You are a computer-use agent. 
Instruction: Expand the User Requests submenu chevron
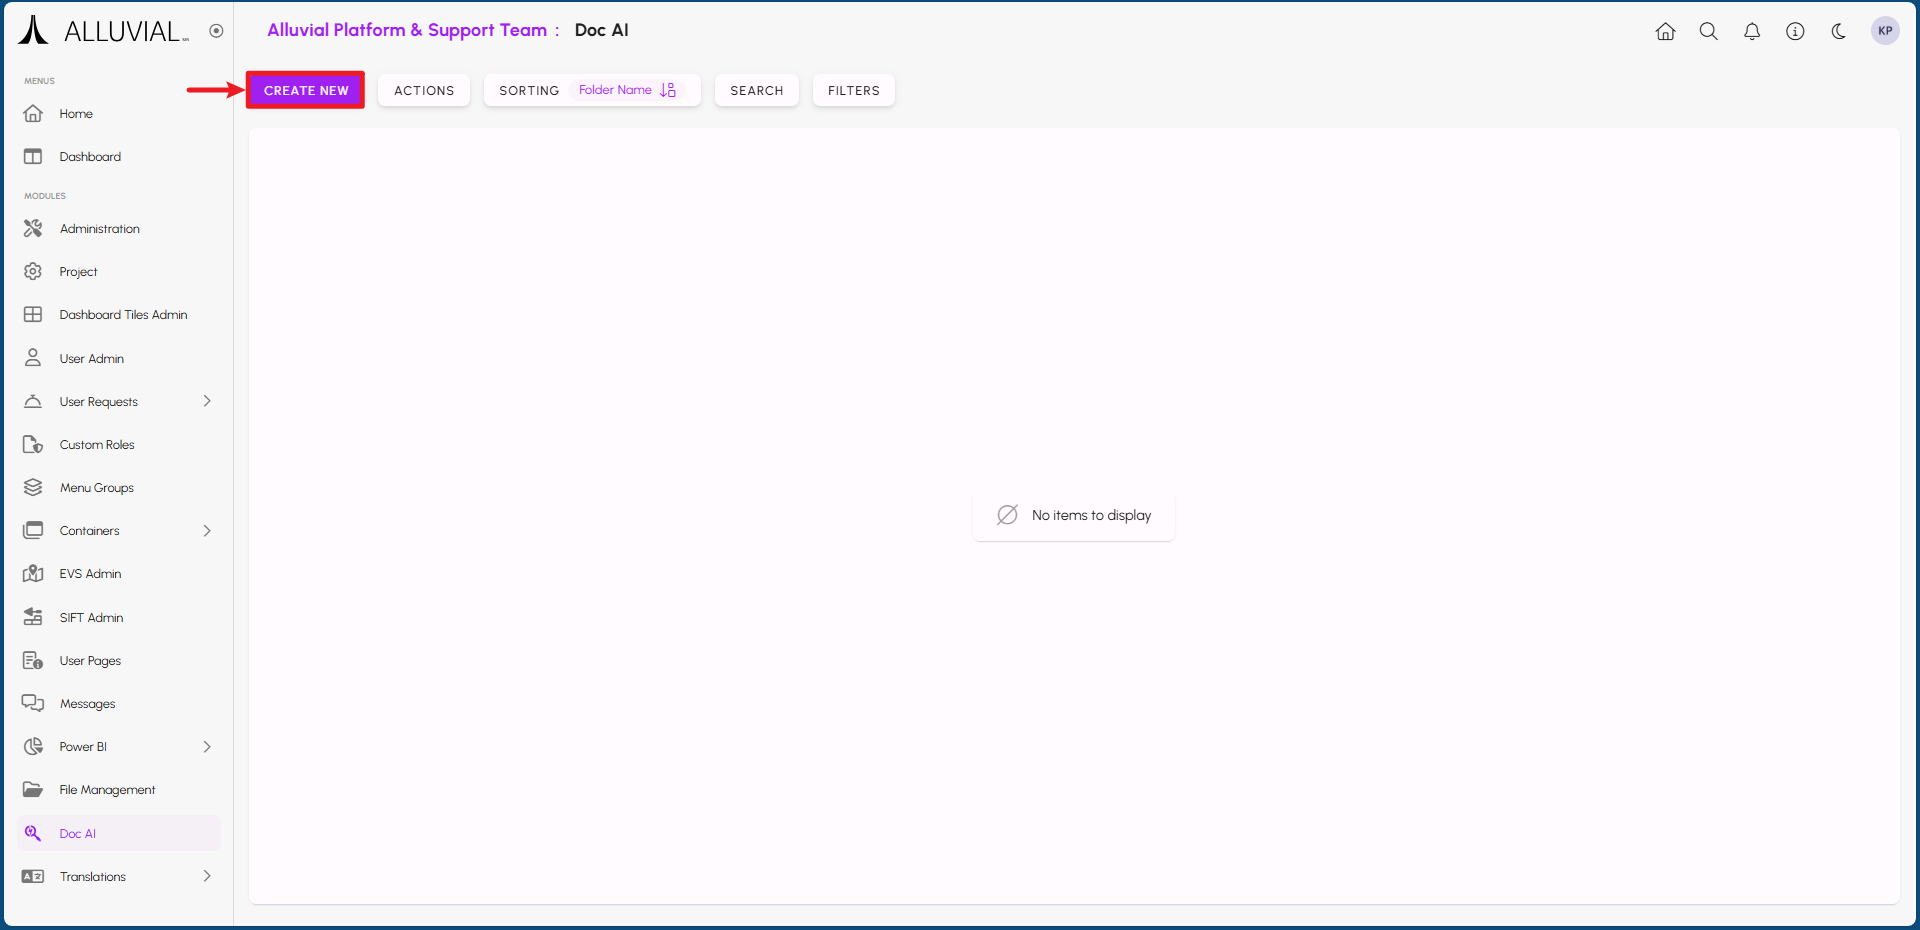(x=207, y=401)
